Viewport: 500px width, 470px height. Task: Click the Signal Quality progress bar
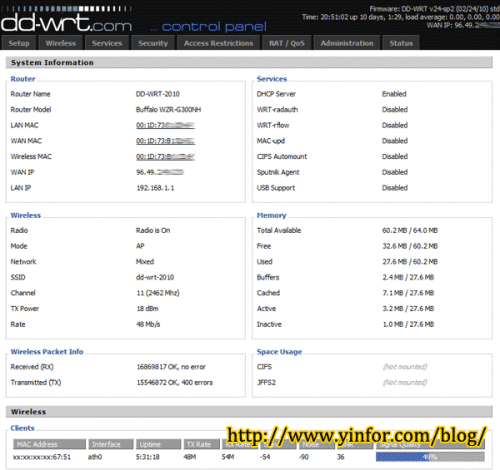click(430, 457)
